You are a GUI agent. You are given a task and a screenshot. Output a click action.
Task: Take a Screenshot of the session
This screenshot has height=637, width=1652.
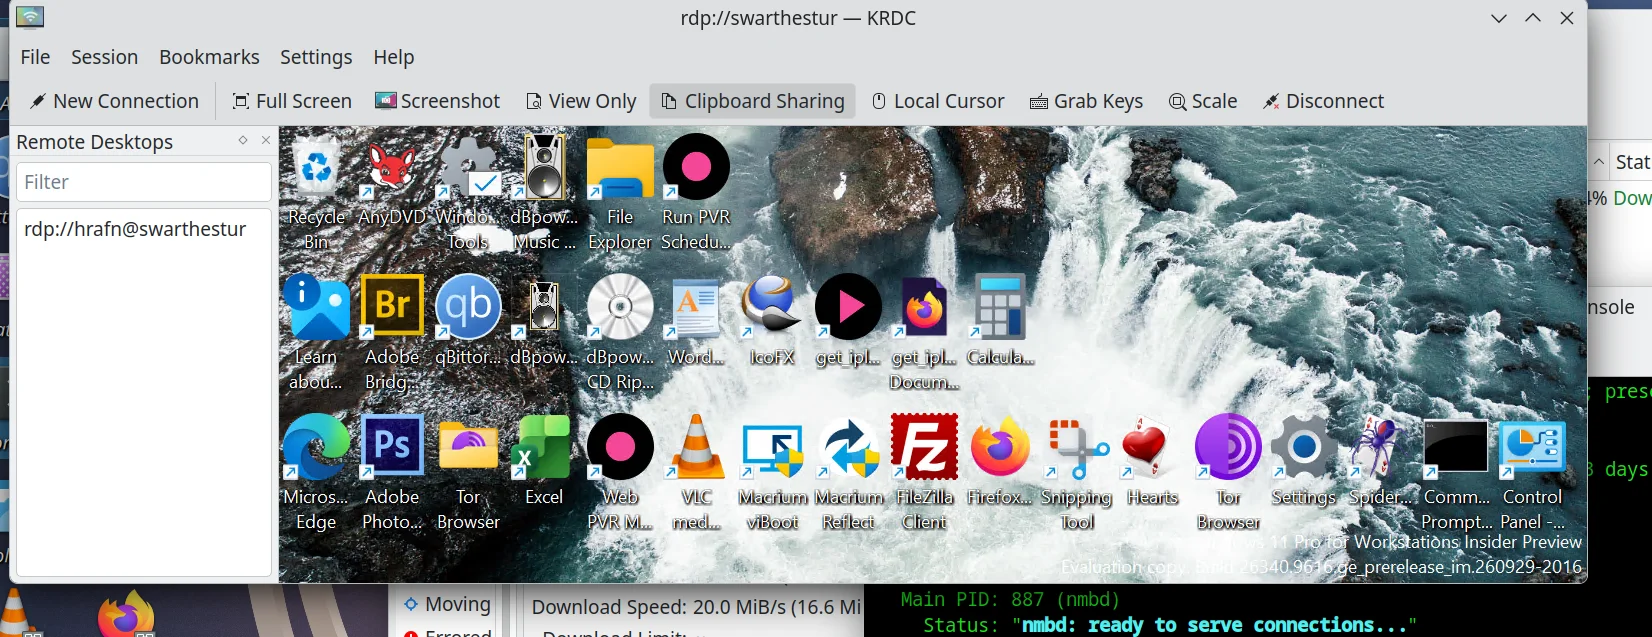pos(438,101)
